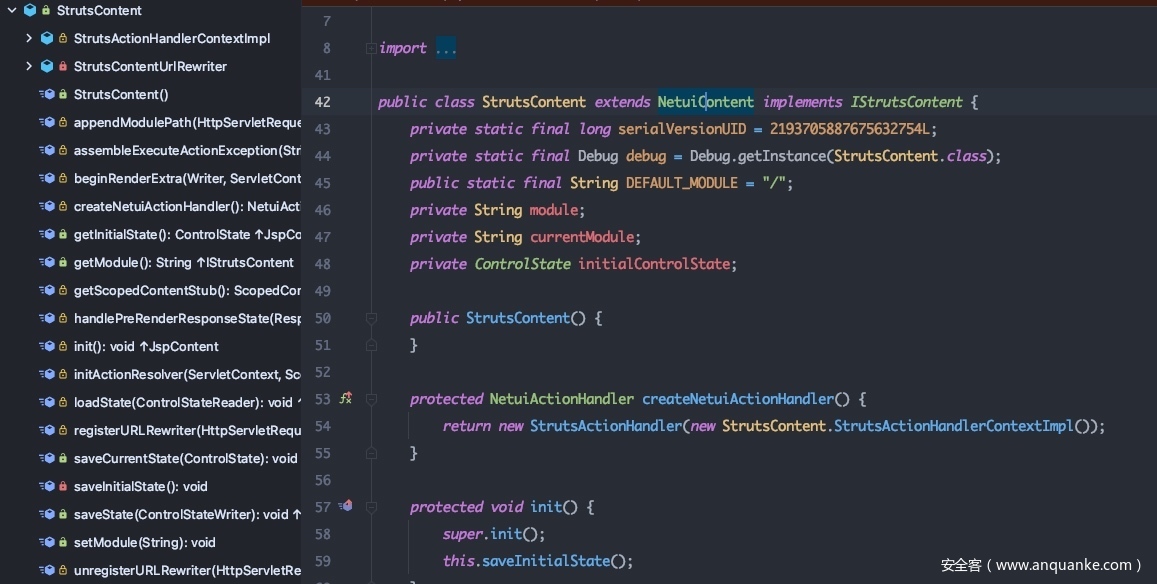The image size is (1157, 584).
Task: Expand the StrutsContentUrlRewriter inner class node
Action: (x=29, y=66)
